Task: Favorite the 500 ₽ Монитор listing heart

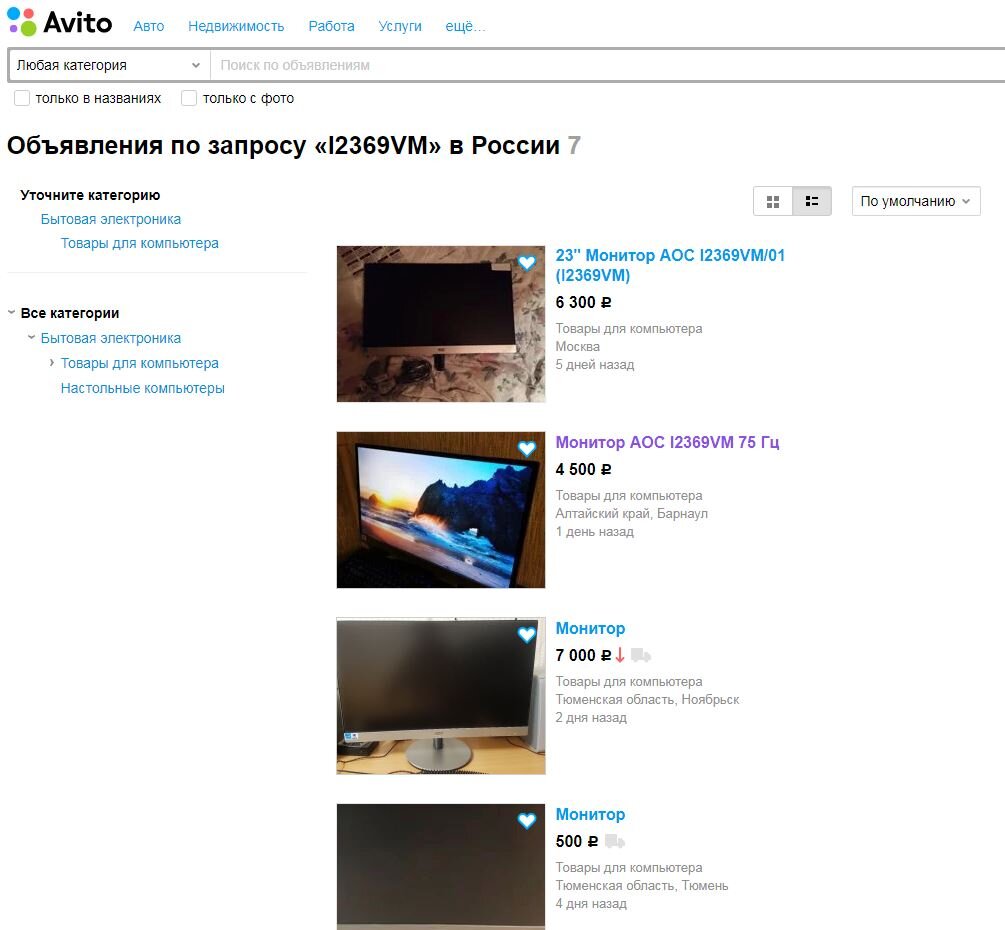Action: point(527,820)
